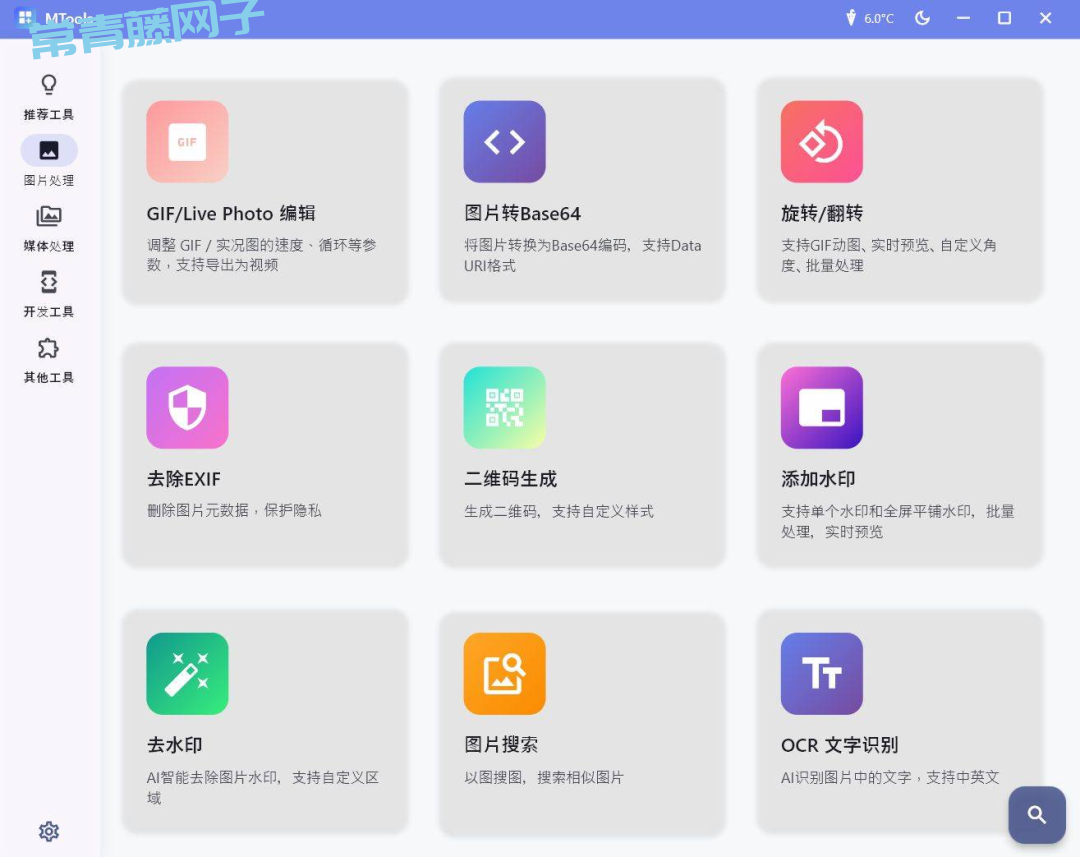Select the 图片处理 sidebar tab
The height and width of the screenshot is (857, 1080).
point(49,162)
